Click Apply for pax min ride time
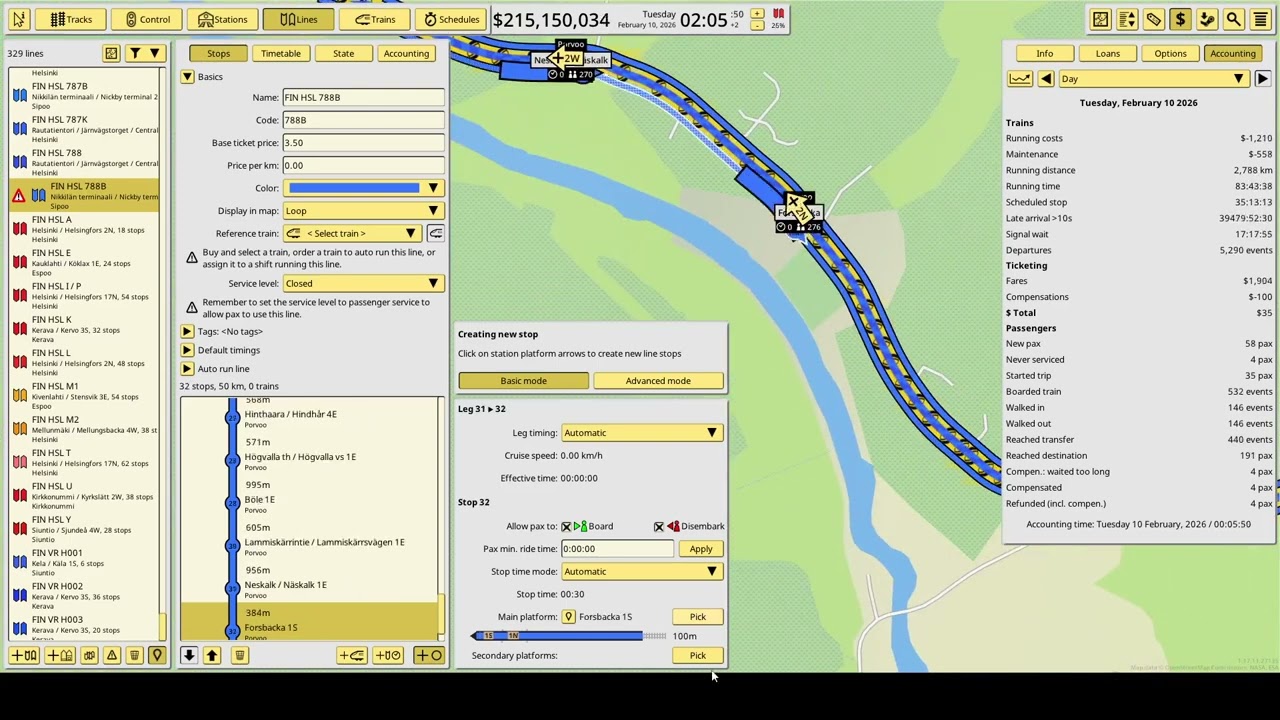 pyautogui.click(x=700, y=549)
